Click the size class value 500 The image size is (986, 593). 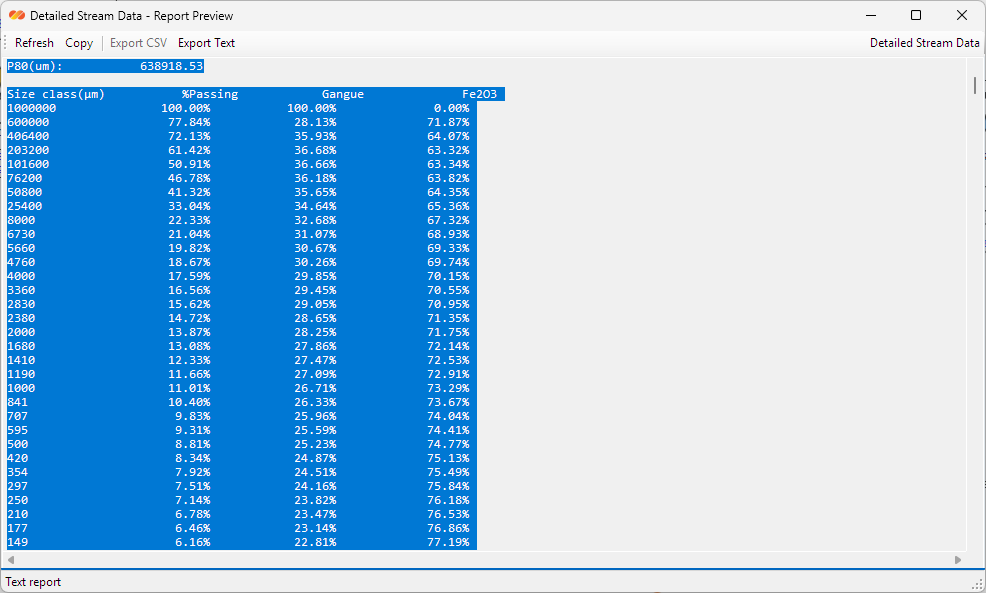[x=18, y=444]
